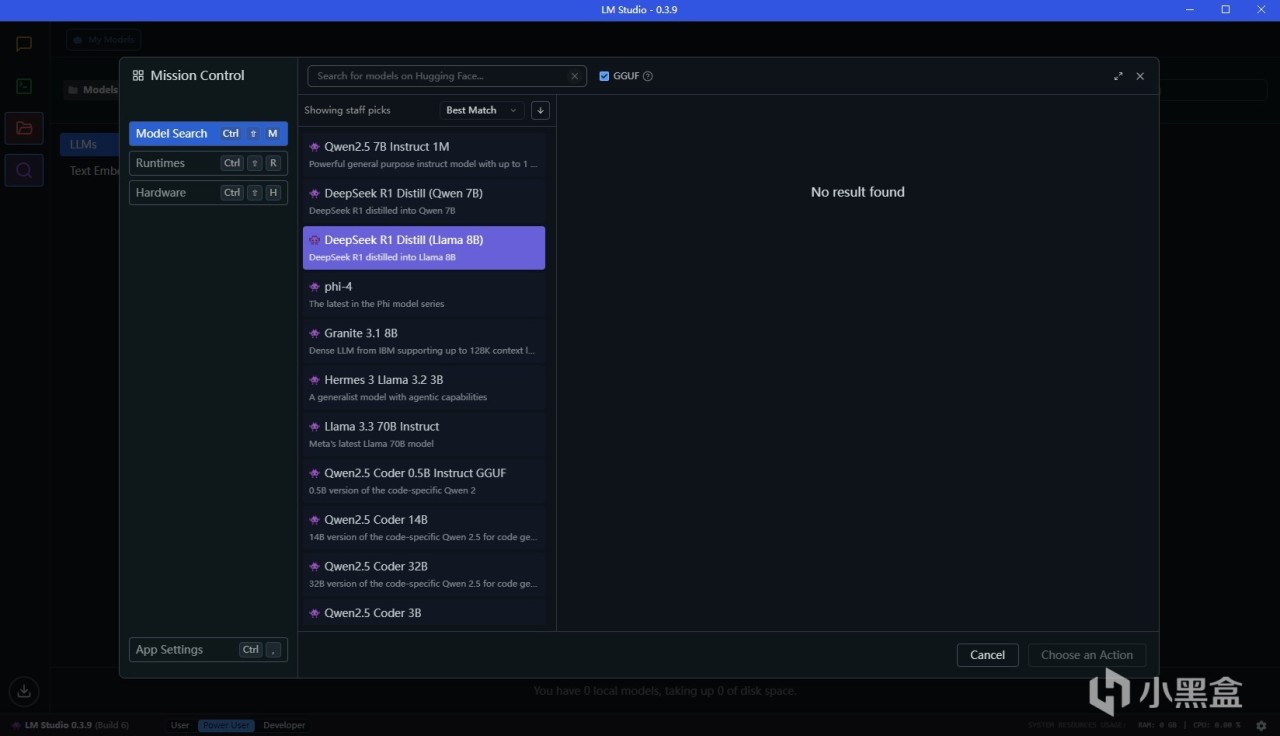Select Qwen2.5 Coder 0.5B Instruct GGUF

tap(424, 481)
